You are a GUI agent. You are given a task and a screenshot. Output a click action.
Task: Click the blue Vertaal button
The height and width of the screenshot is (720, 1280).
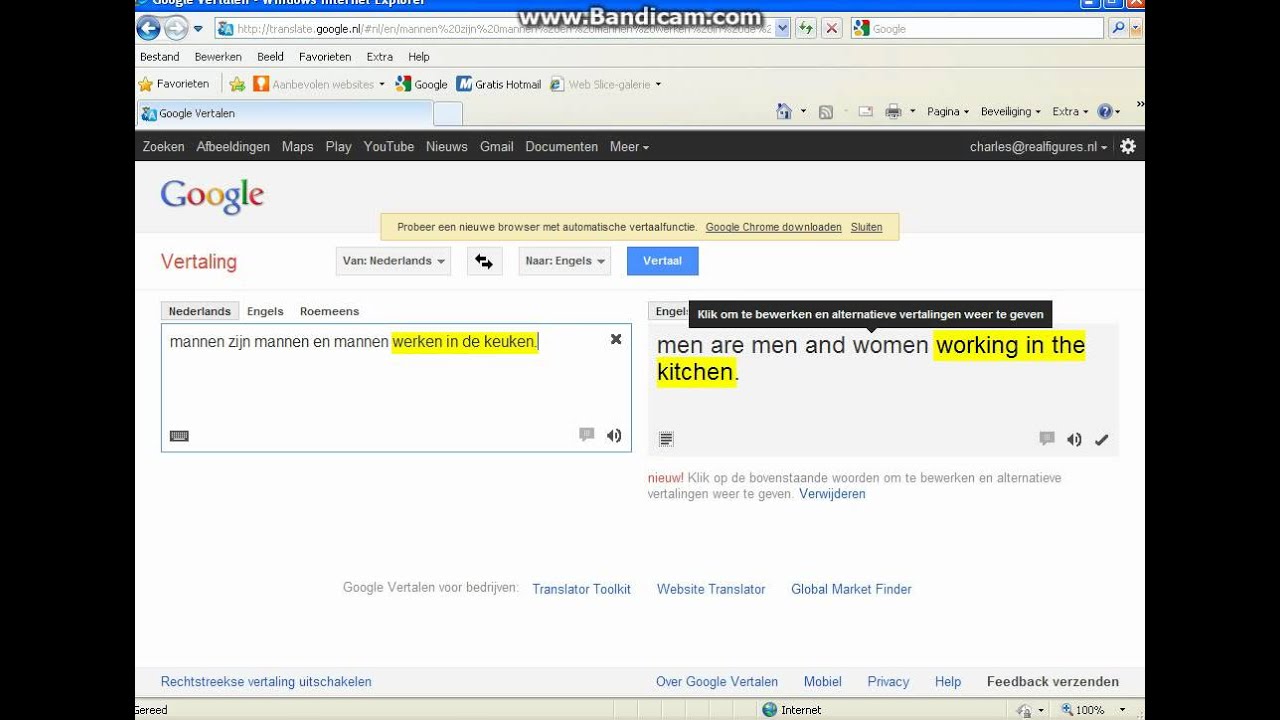point(663,261)
